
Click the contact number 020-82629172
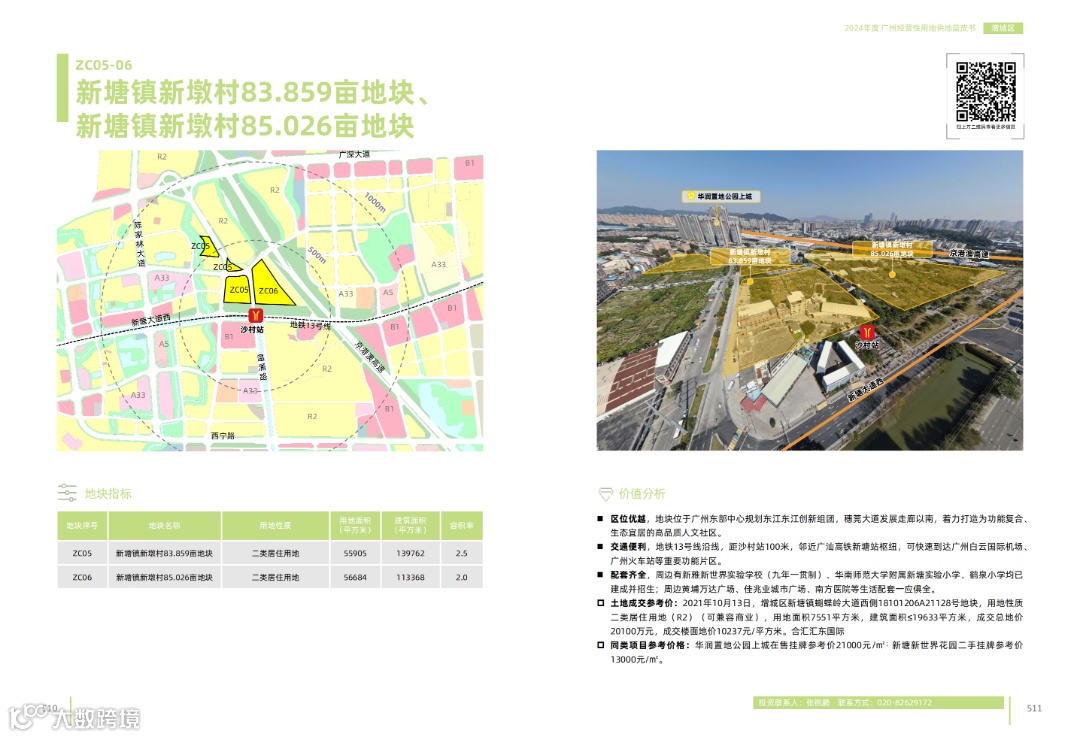pos(904,703)
